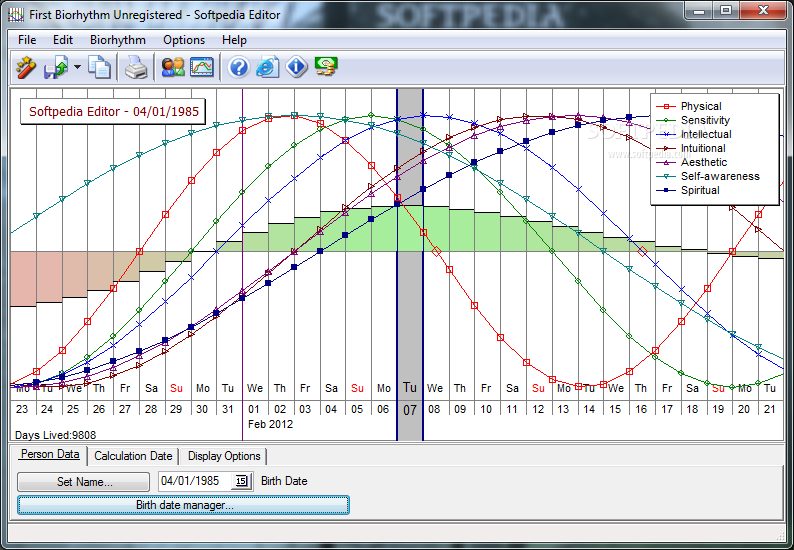Open the Options menu
This screenshot has height=550, width=794.
[184, 40]
